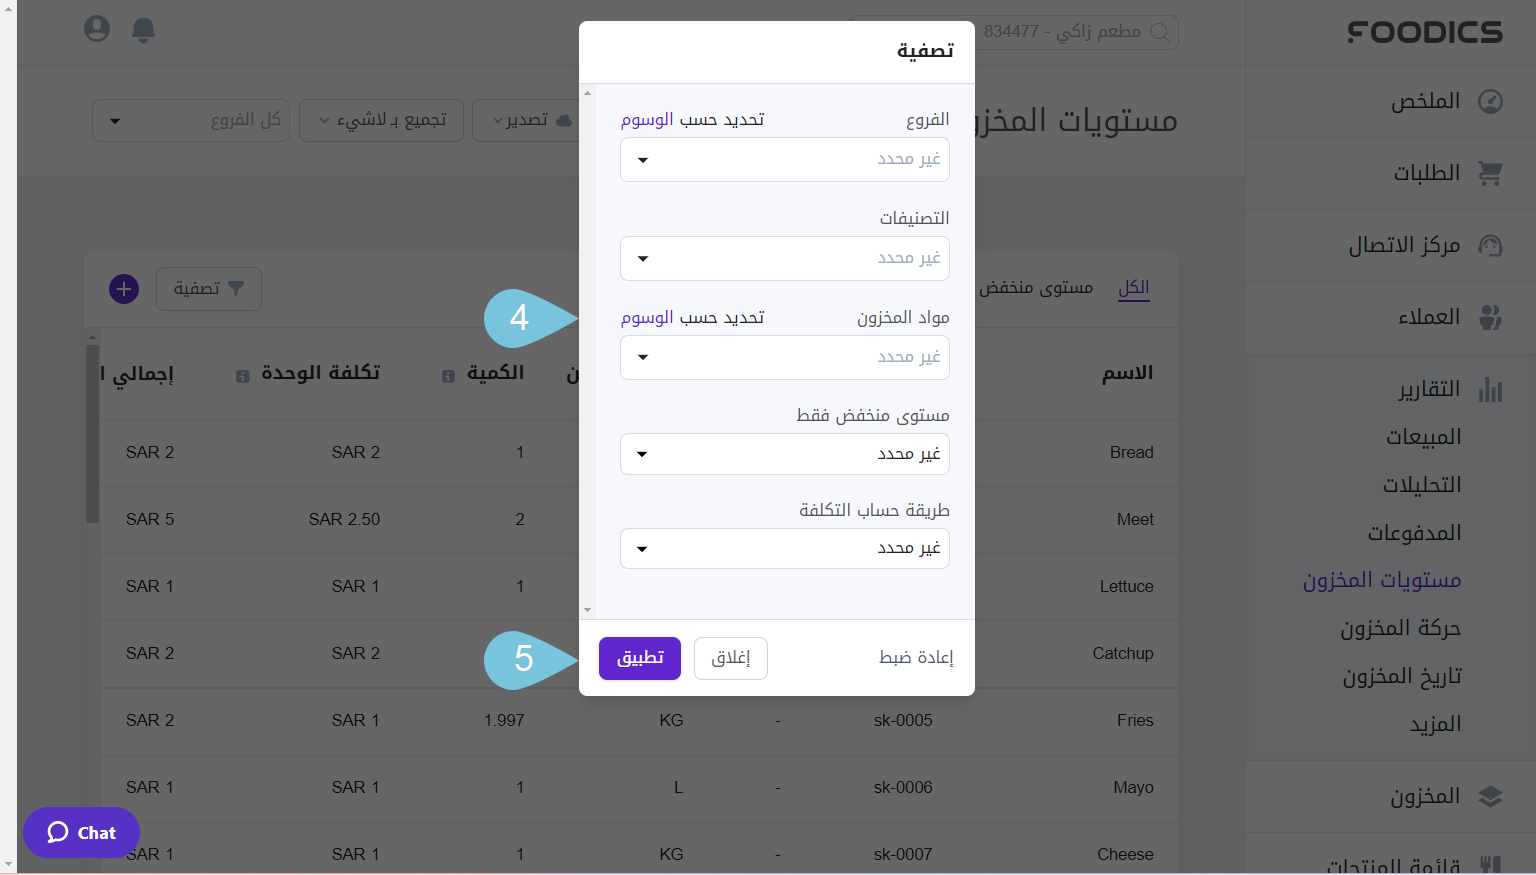This screenshot has width=1536, height=875.
Task: Open حركة المخزون in sidebar
Action: point(1401,629)
